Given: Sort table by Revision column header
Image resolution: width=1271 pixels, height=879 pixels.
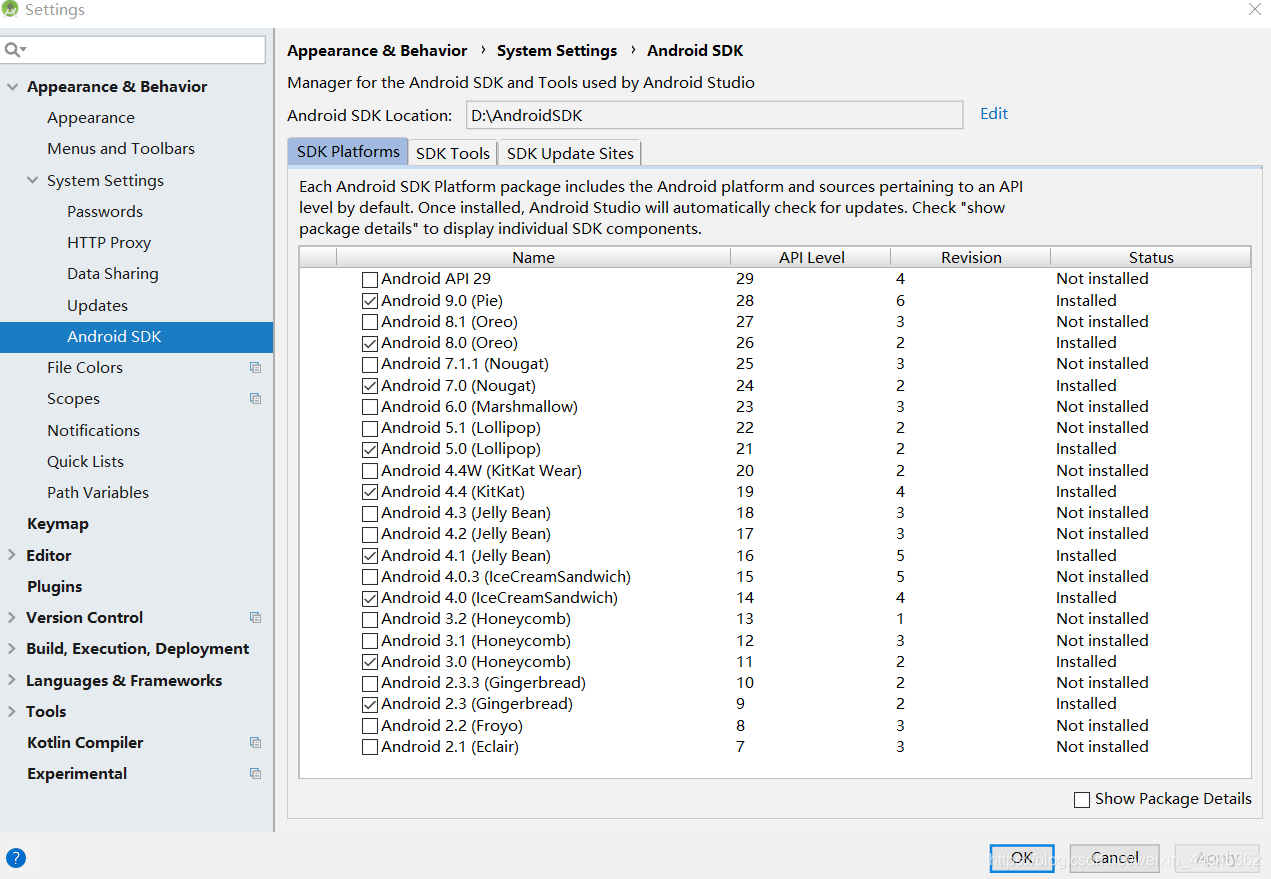Looking at the screenshot, I should click(970, 257).
